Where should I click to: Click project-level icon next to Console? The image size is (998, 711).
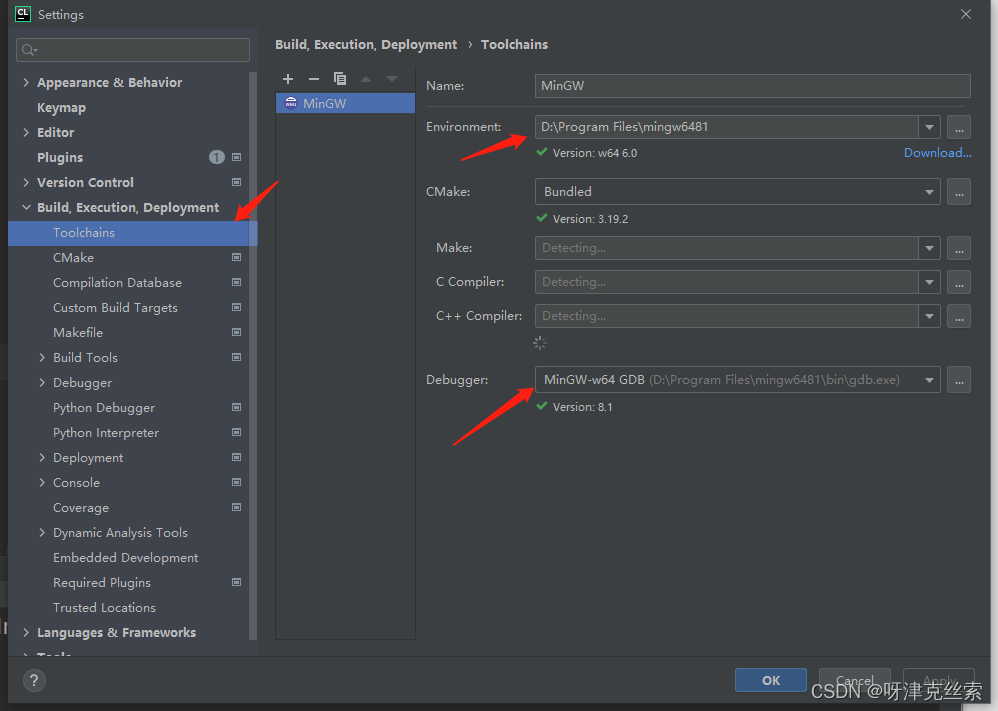pyautogui.click(x=237, y=482)
